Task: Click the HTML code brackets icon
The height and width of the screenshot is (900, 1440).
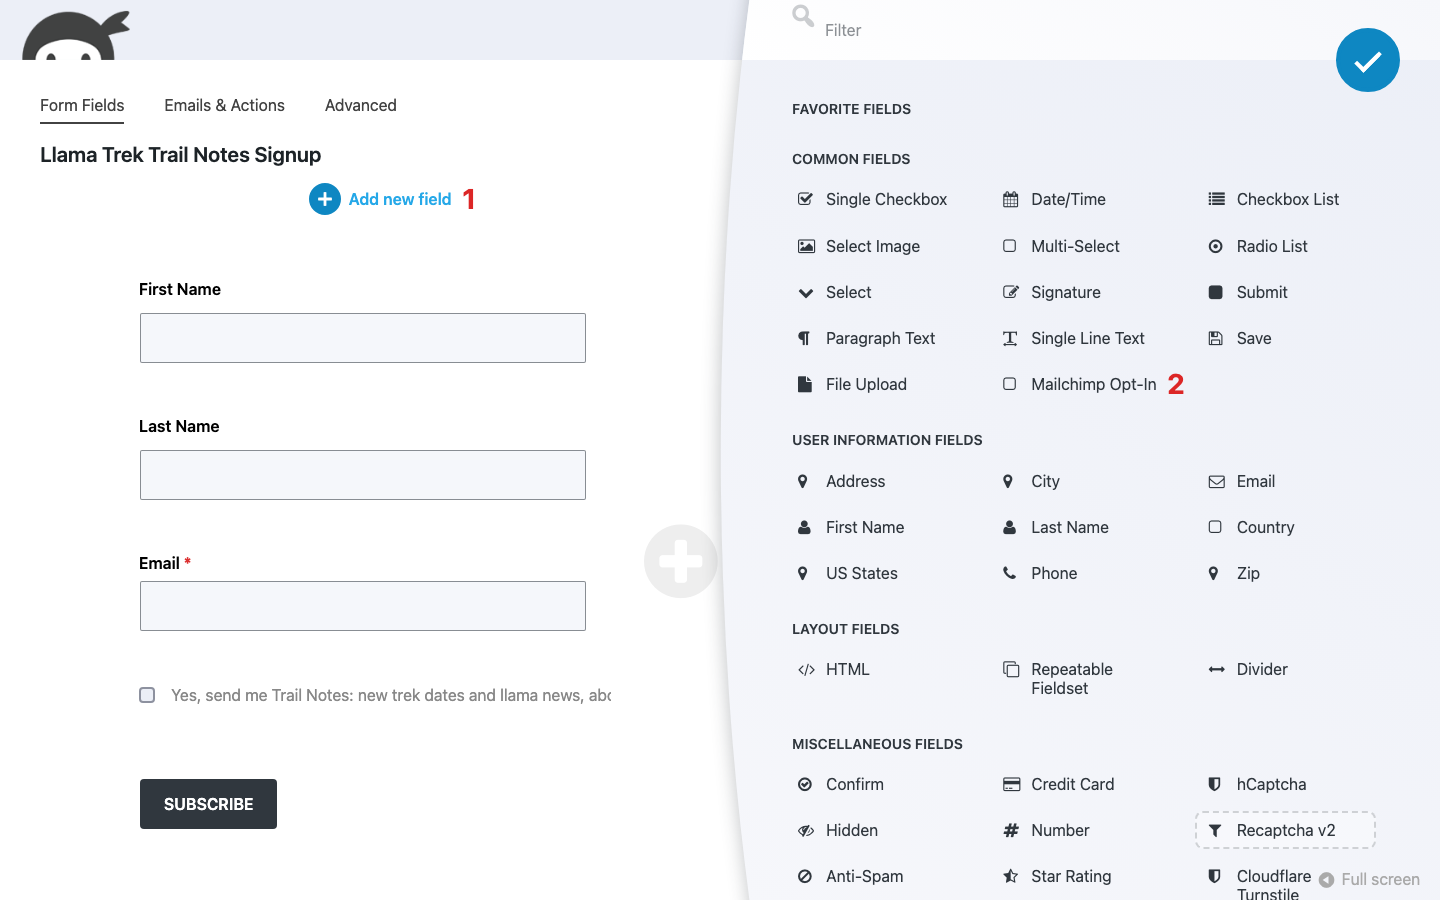Action: (806, 670)
